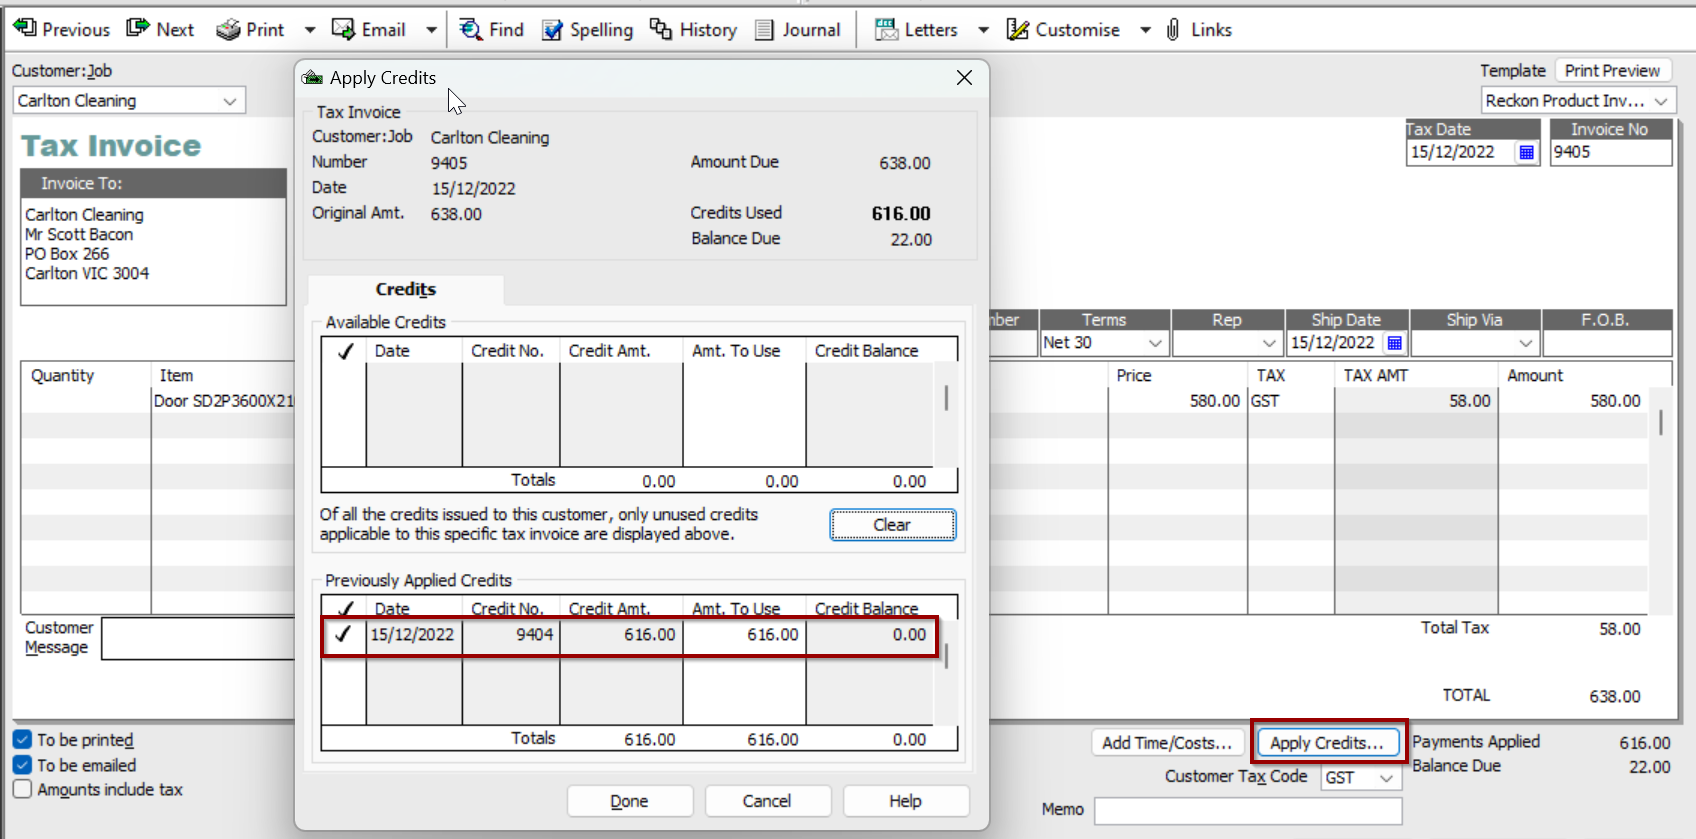
Task: Expand the Letters dropdown arrow
Action: (983, 30)
